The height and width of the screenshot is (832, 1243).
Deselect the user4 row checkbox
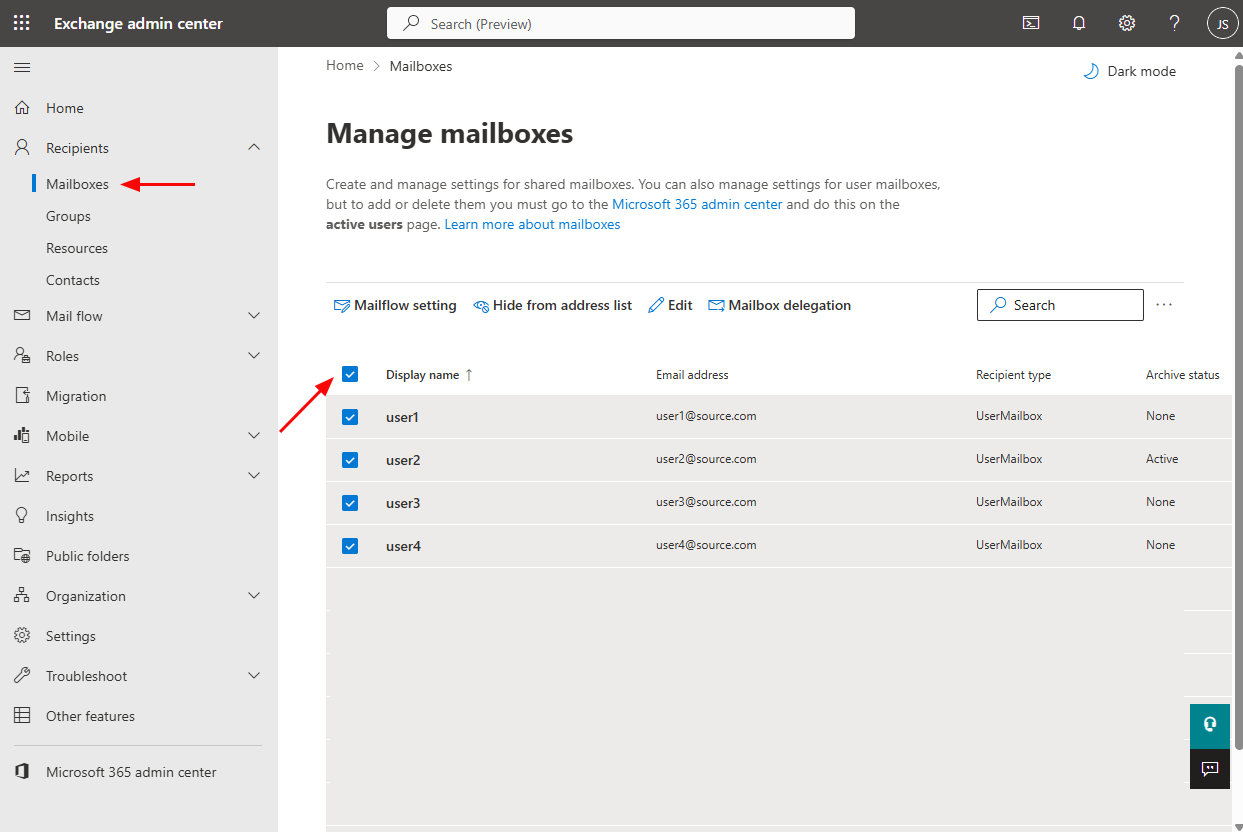350,546
